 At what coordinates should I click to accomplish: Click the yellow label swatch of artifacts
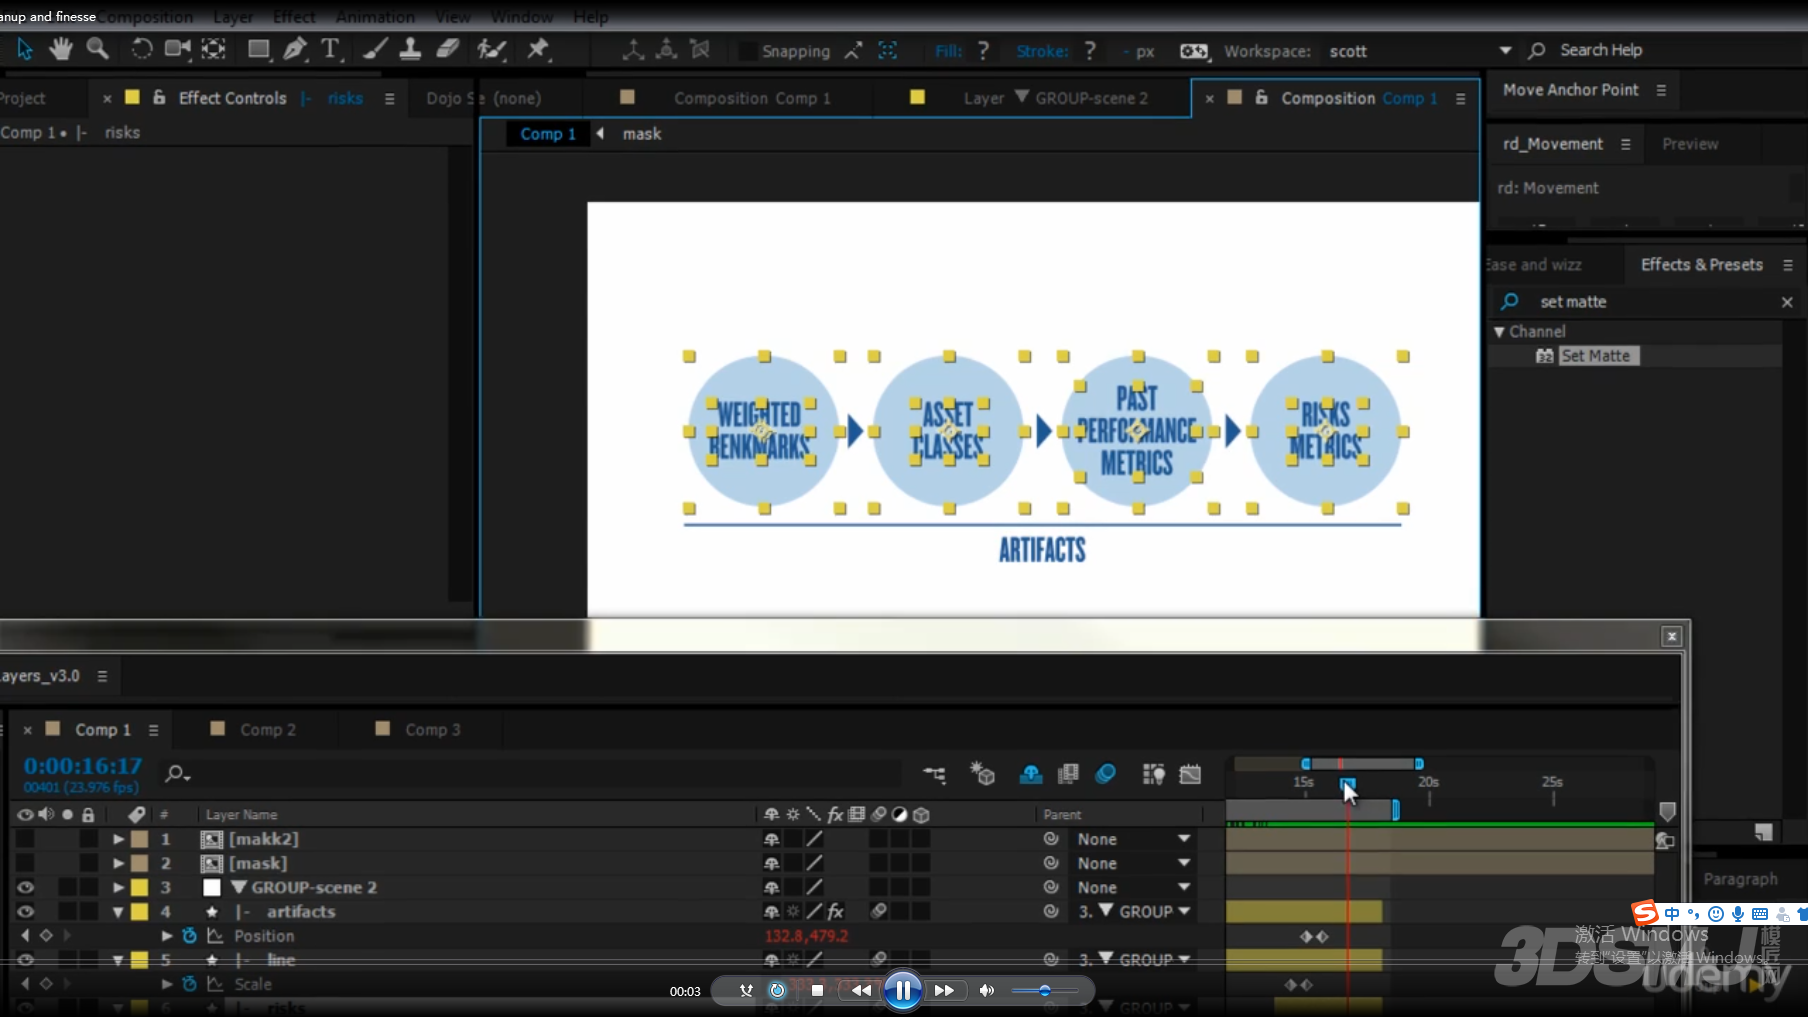coord(139,911)
